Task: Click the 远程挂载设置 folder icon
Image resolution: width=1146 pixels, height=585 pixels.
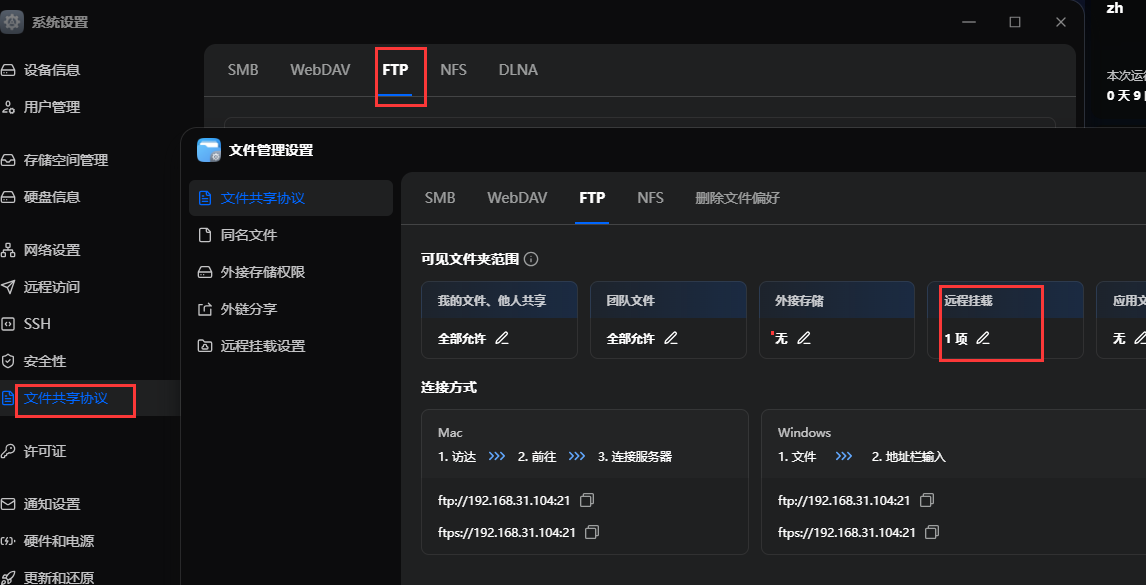Action: 205,346
